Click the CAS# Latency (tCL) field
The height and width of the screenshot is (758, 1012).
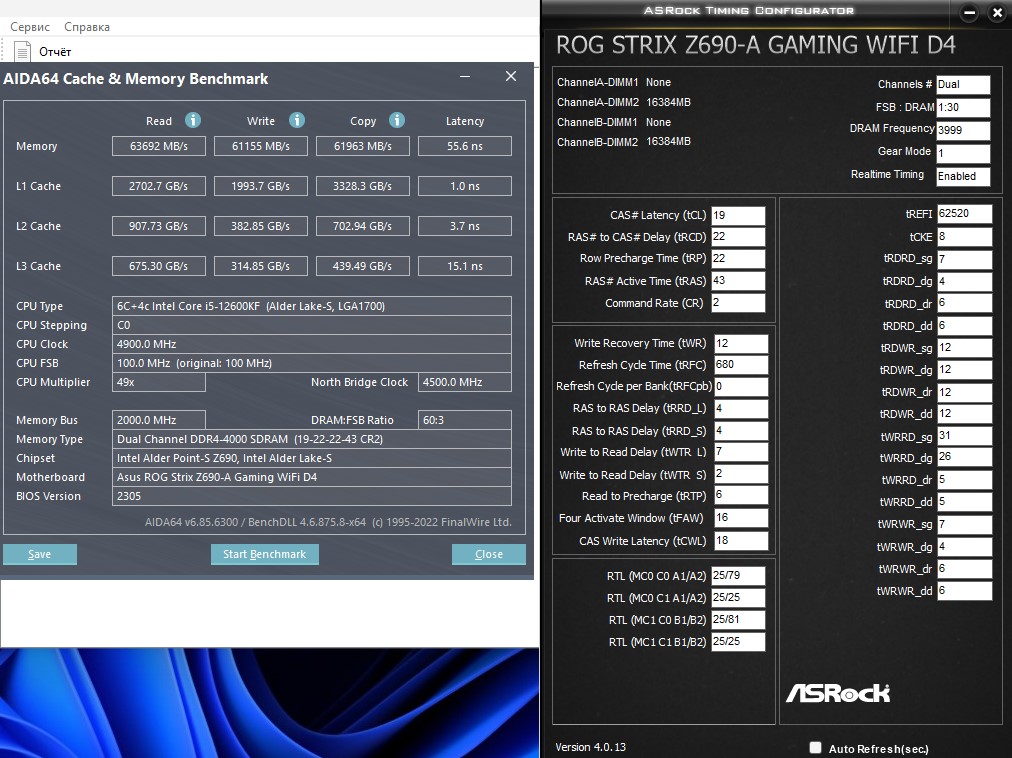coord(738,215)
